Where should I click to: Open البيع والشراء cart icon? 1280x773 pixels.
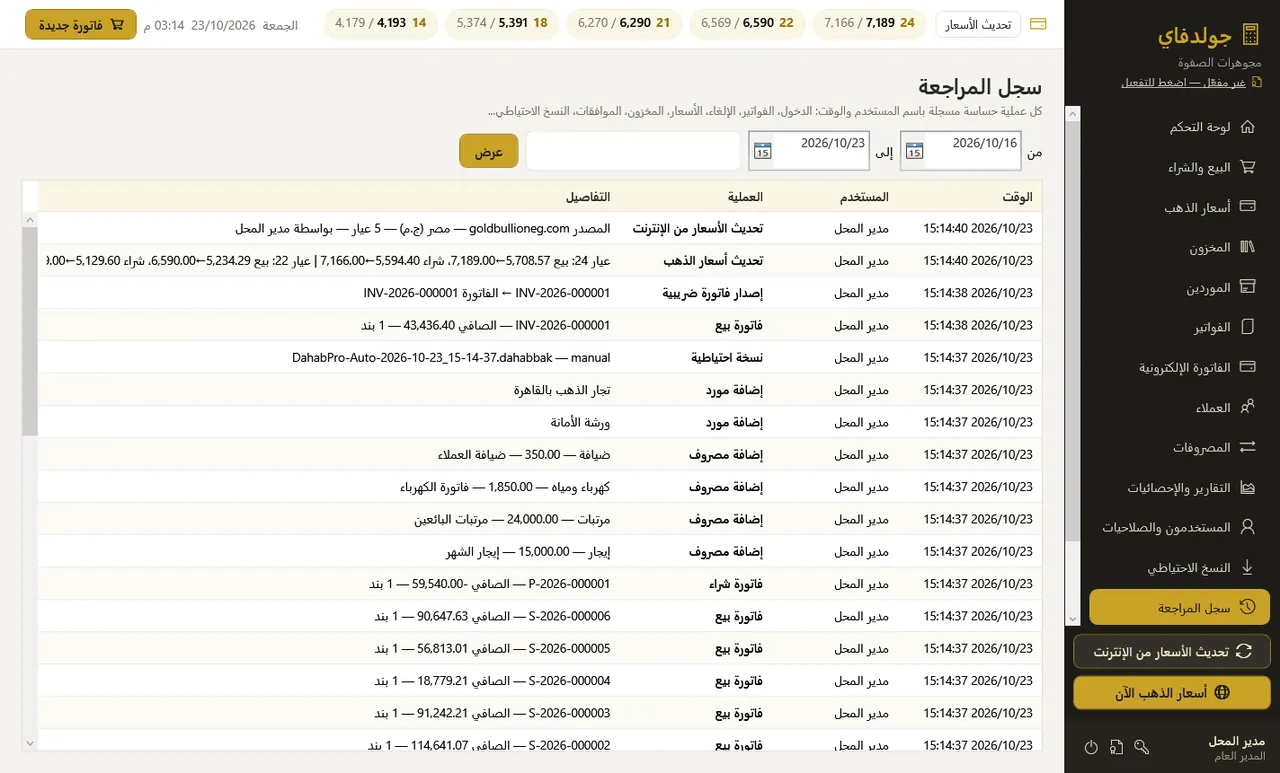point(1247,167)
